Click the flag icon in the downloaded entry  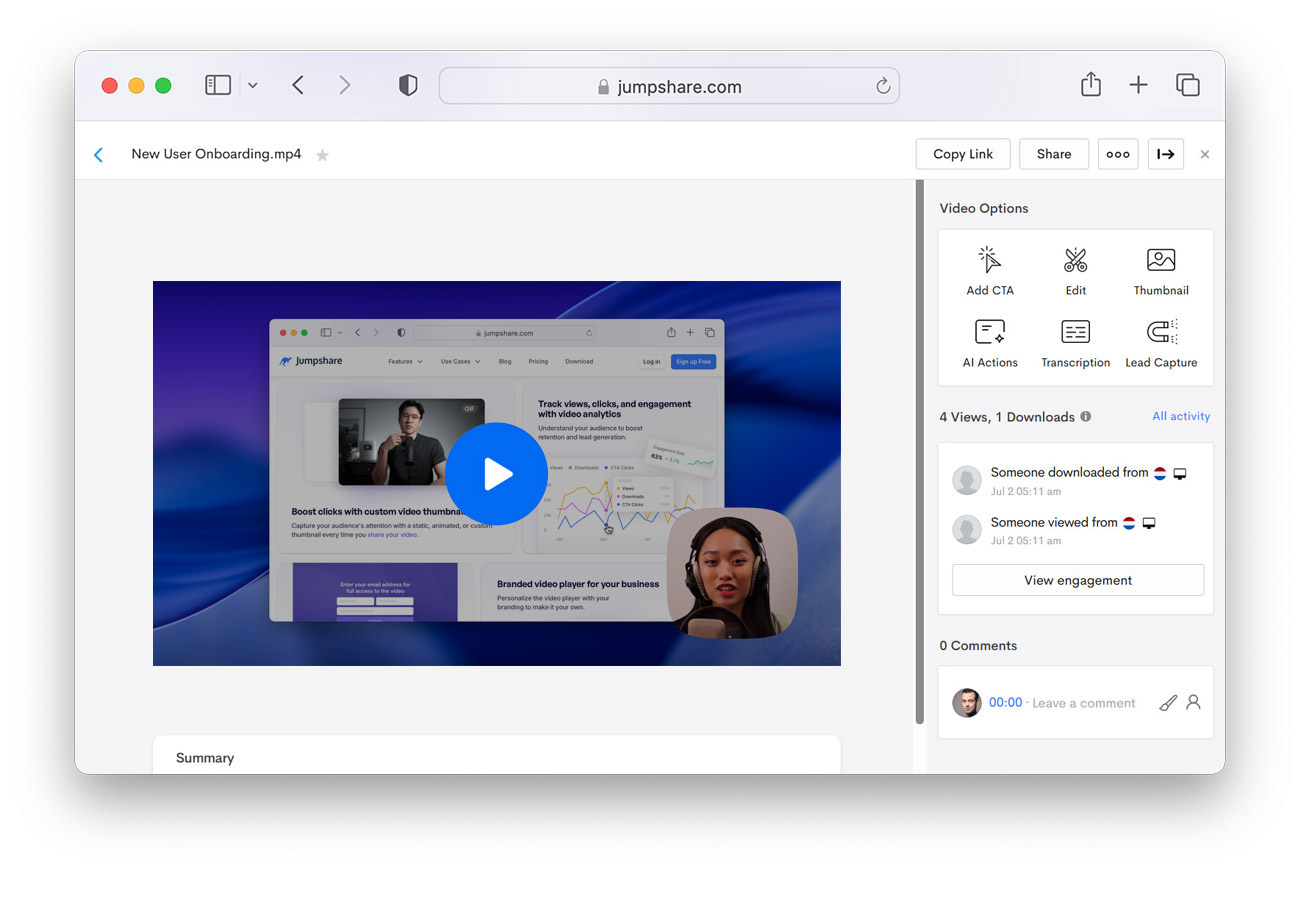click(x=1160, y=473)
